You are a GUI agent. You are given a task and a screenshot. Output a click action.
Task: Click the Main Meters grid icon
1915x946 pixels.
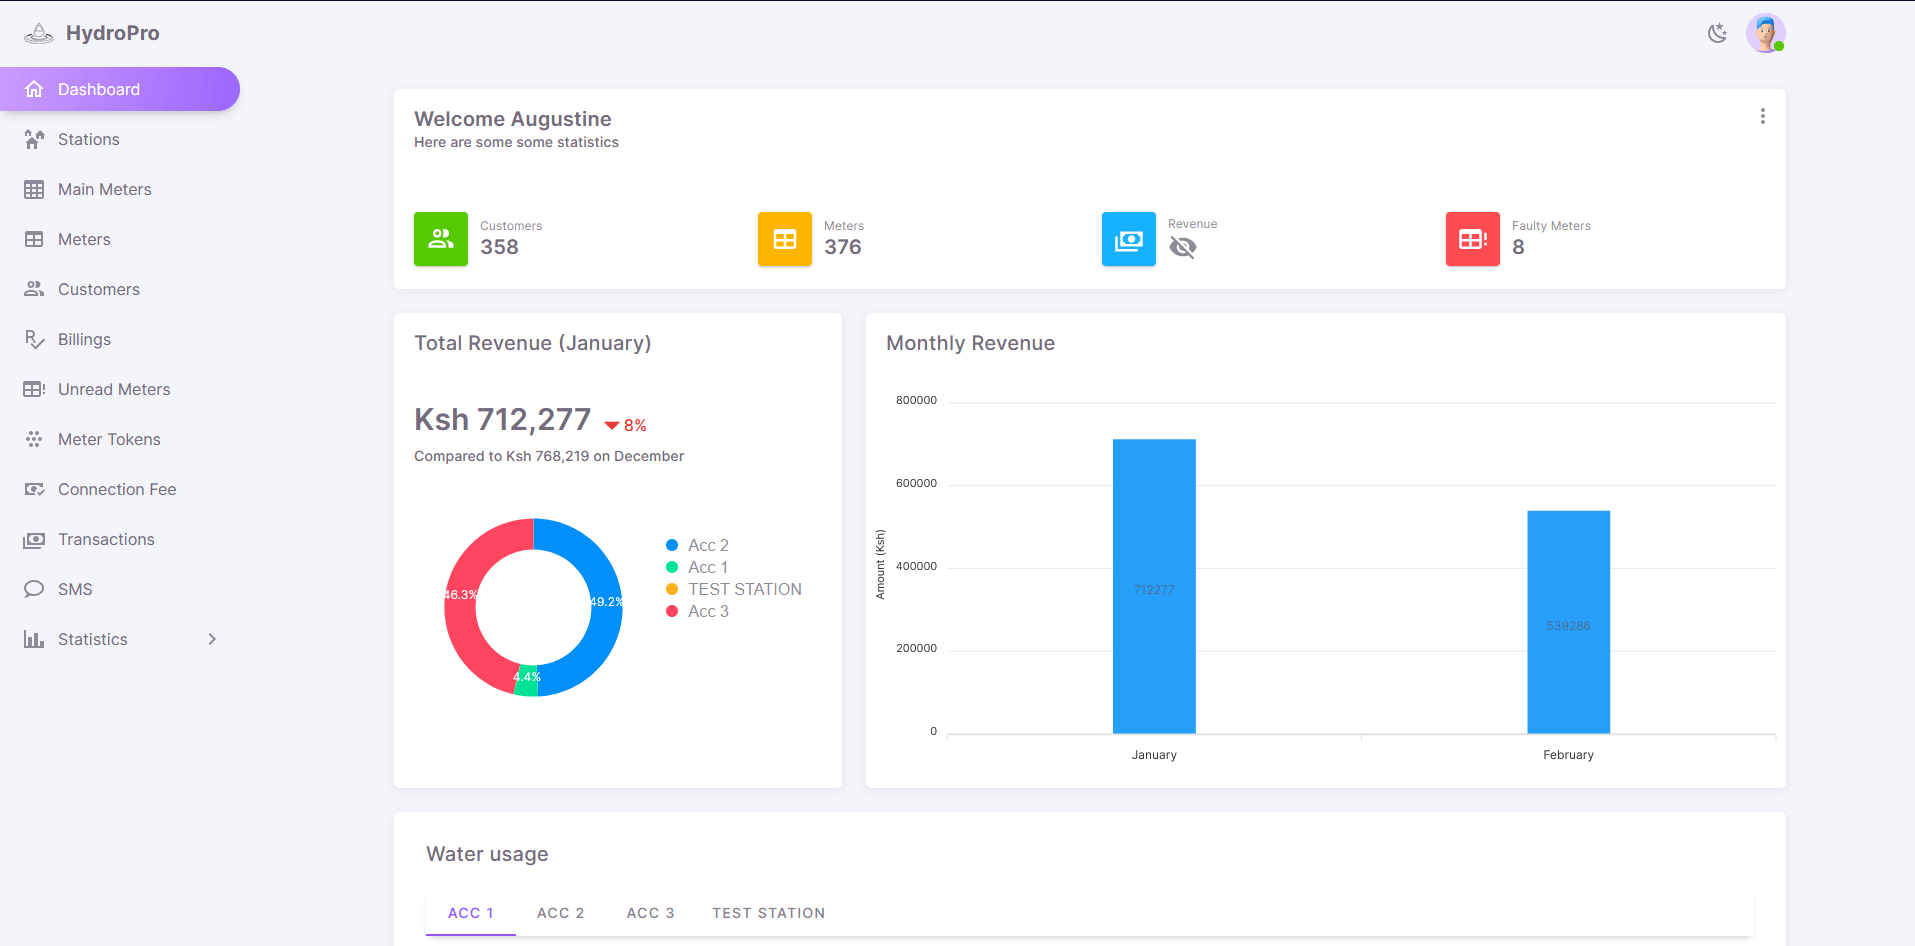click(x=34, y=190)
